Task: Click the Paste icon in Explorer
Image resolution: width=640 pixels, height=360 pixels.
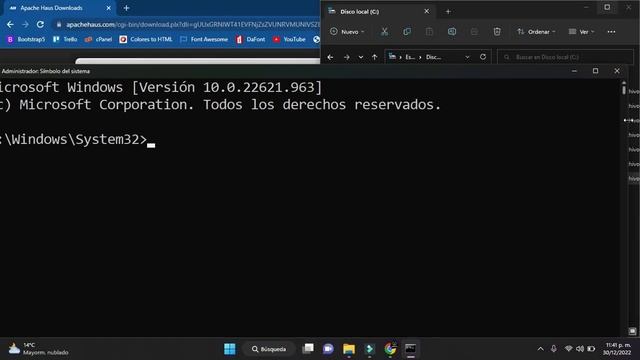Action: 429,32
